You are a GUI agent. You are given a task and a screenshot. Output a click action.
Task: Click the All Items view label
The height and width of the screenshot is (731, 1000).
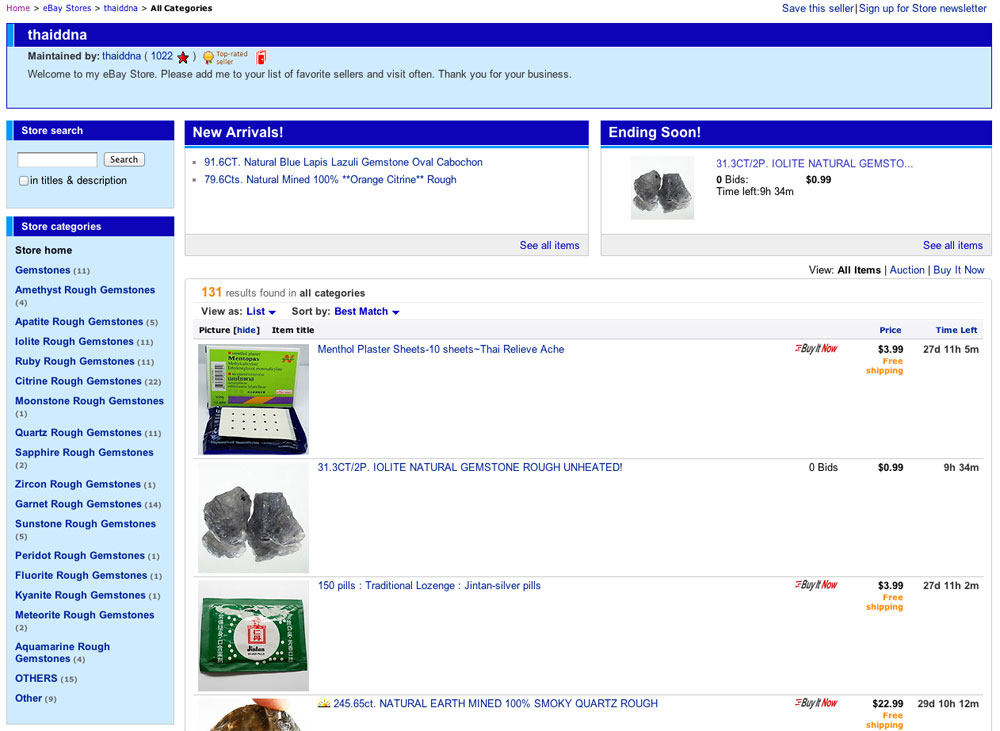[x=858, y=270]
